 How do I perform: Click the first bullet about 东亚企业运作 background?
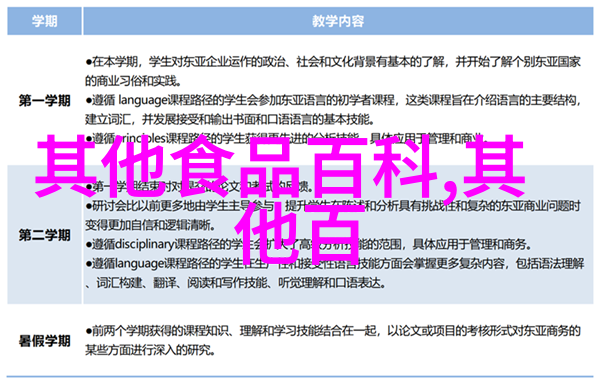(333, 62)
